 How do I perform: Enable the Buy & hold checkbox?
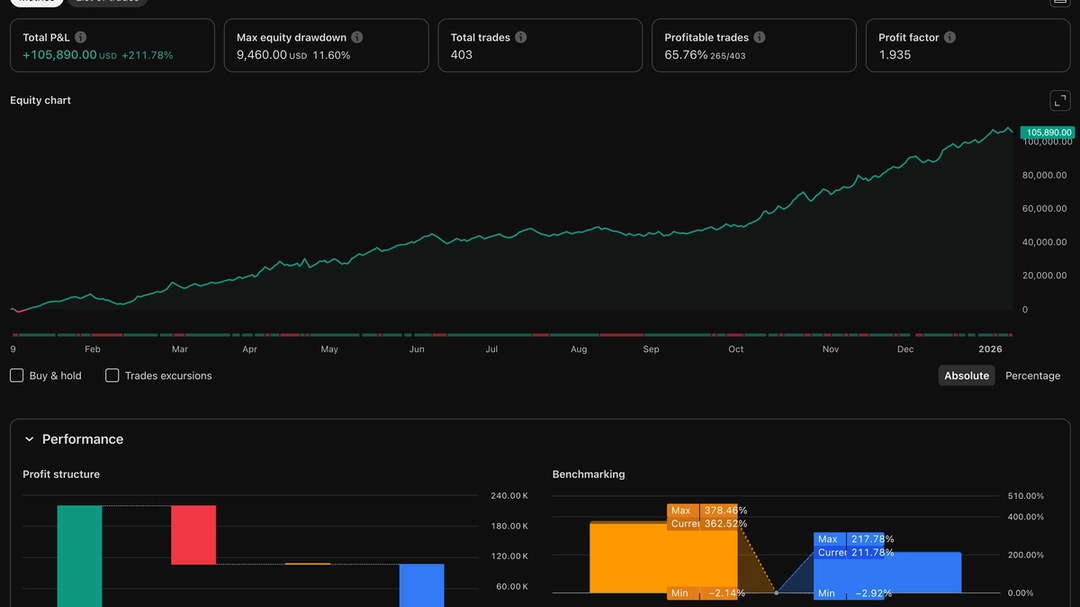tap(16, 375)
